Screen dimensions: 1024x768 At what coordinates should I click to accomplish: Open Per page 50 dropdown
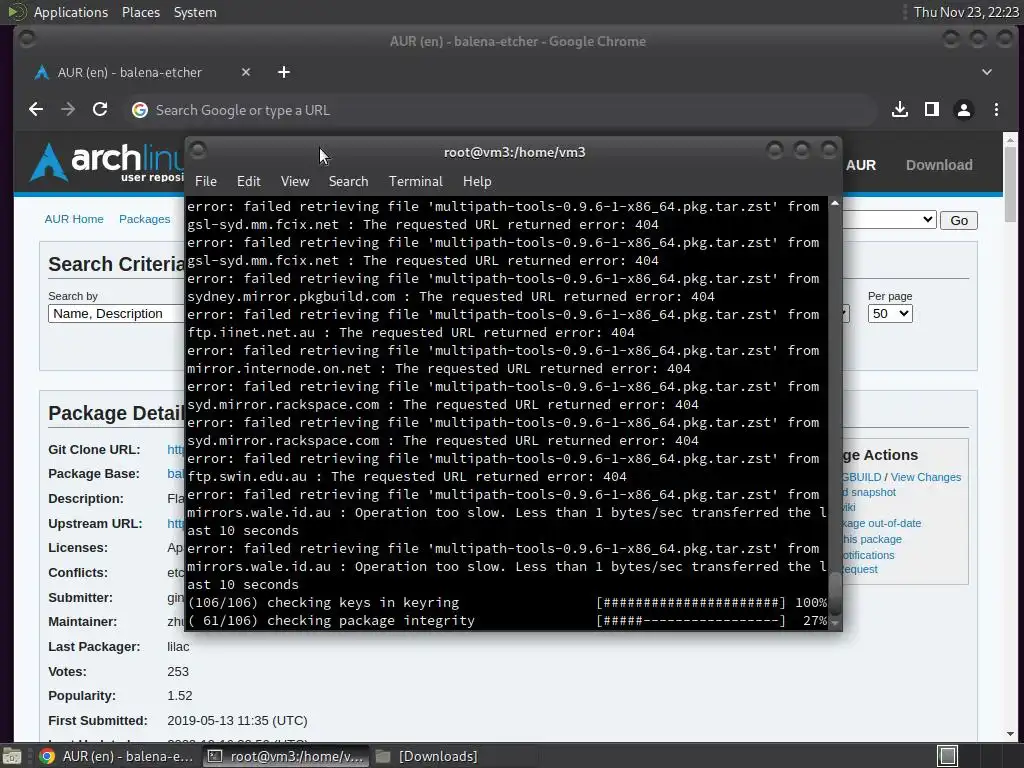pos(890,313)
